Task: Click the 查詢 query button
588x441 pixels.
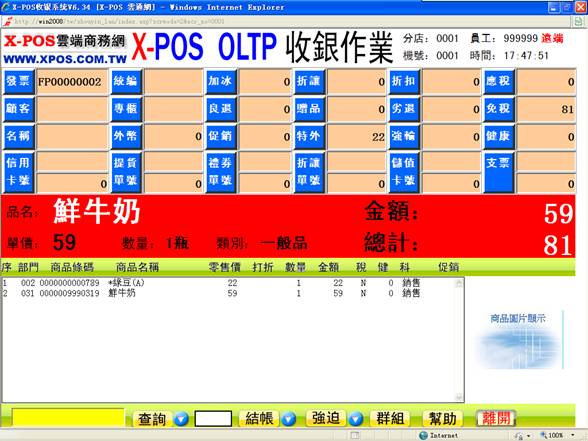Action: click(x=152, y=418)
